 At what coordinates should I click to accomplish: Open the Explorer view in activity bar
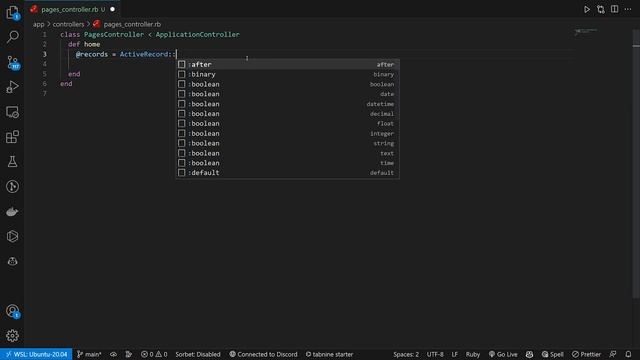(12, 13)
